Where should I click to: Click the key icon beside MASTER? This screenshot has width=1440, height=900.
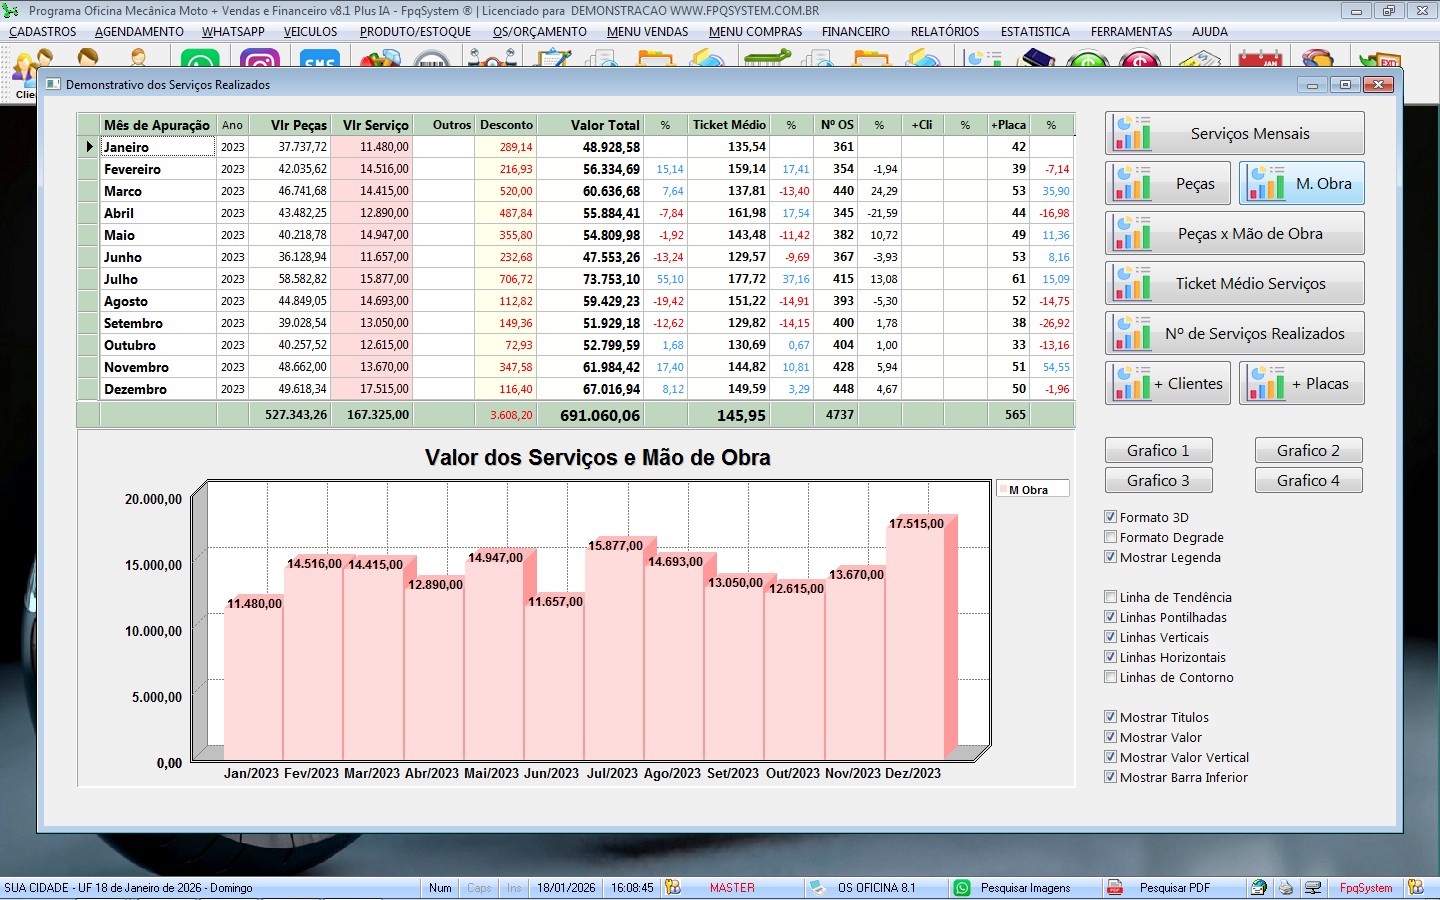pyautogui.click(x=673, y=888)
